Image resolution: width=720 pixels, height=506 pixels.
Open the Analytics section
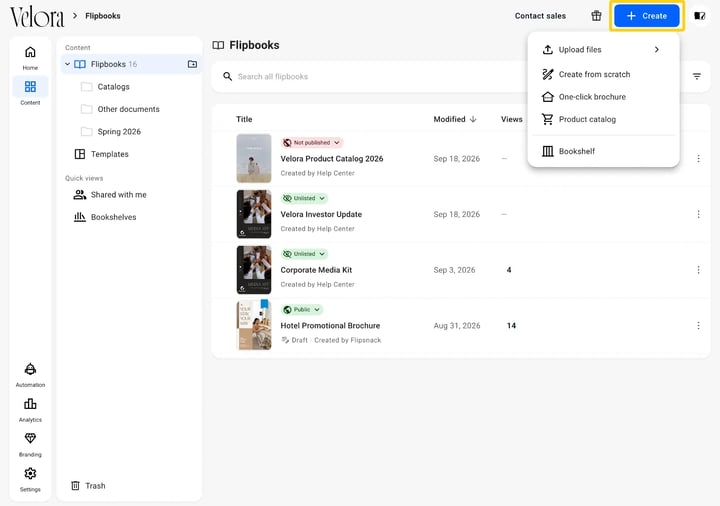click(x=30, y=410)
